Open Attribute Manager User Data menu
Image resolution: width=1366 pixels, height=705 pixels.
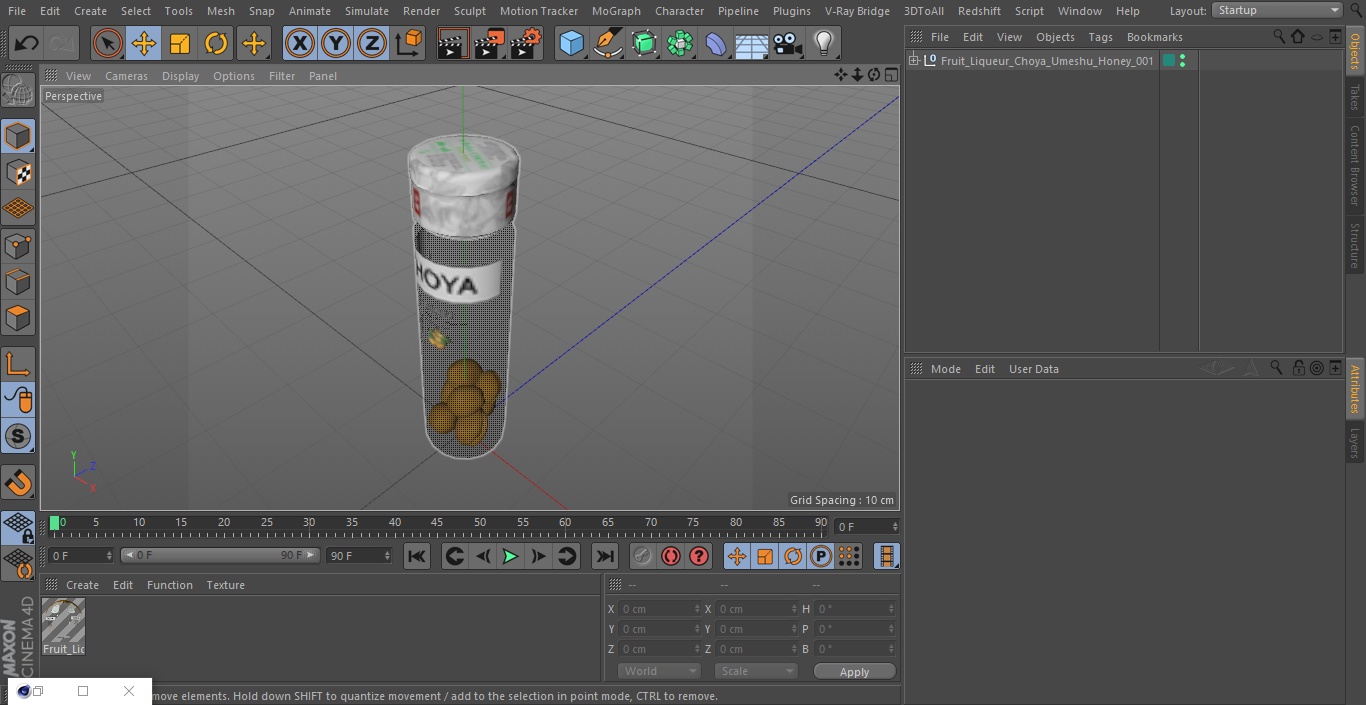click(1033, 369)
